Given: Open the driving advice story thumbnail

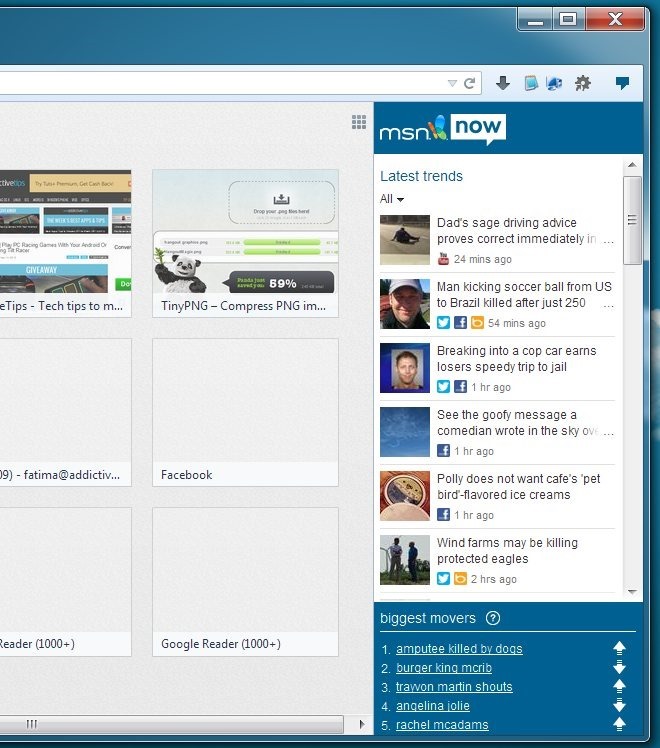Looking at the screenshot, I should (404, 239).
